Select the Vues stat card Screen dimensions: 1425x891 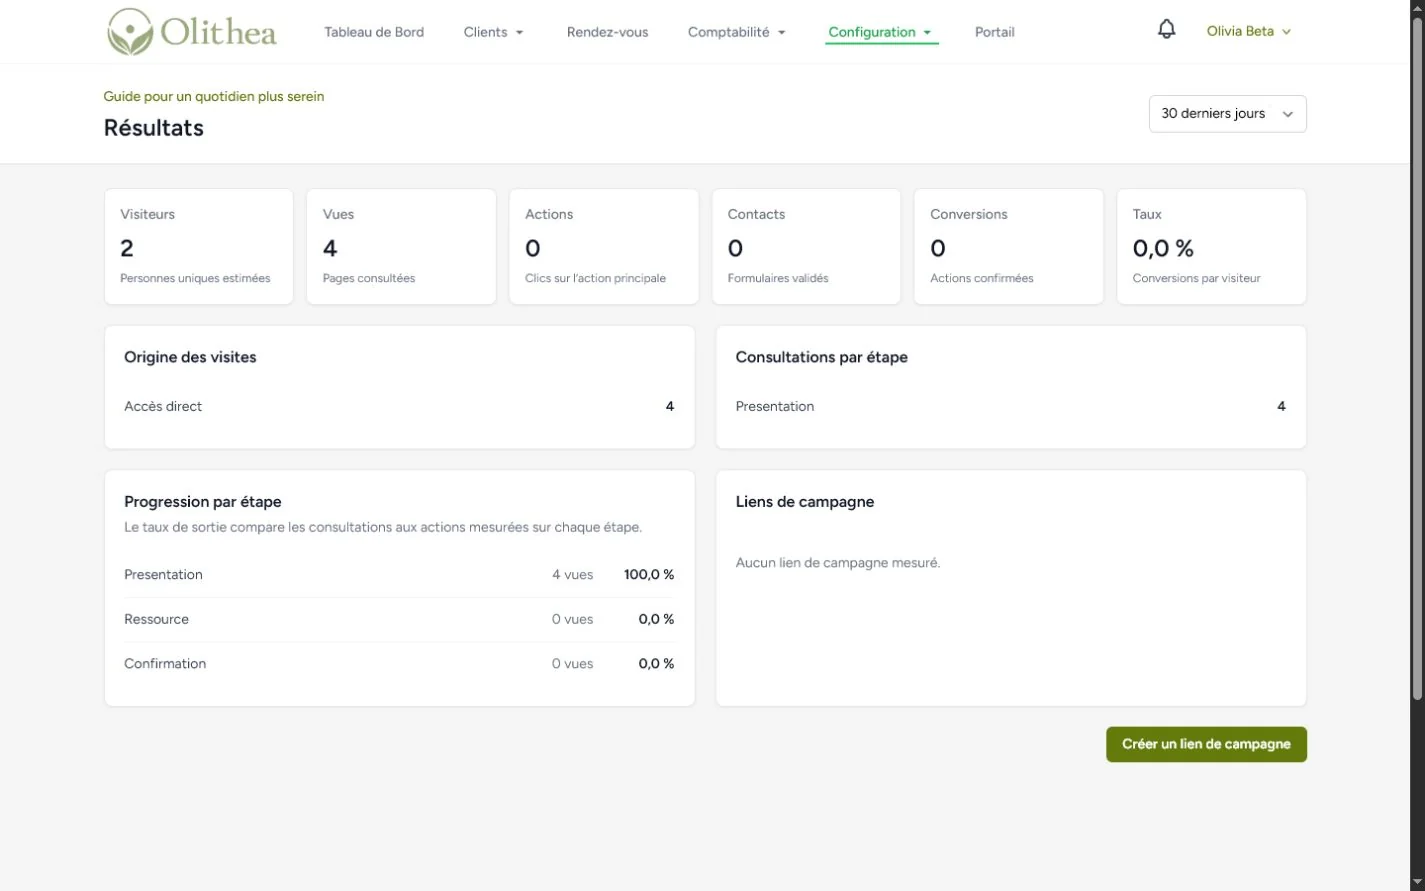(x=401, y=247)
